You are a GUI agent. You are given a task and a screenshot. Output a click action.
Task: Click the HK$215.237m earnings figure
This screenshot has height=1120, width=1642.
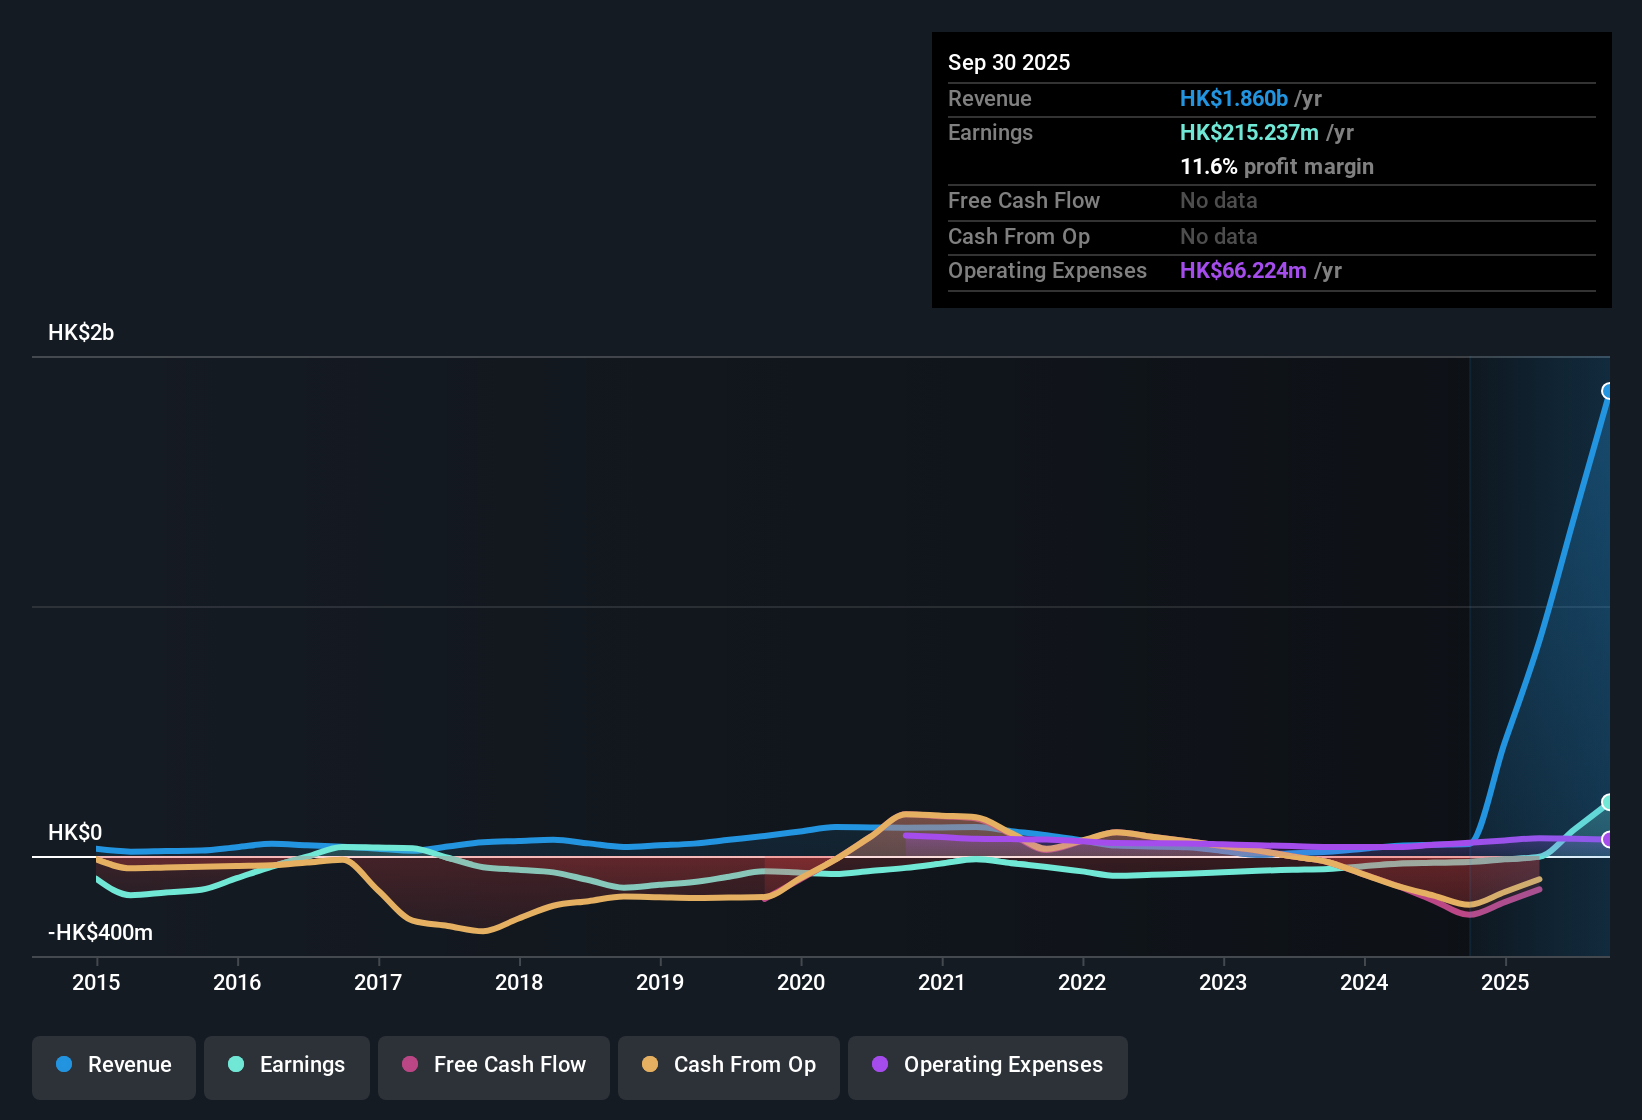(1249, 132)
